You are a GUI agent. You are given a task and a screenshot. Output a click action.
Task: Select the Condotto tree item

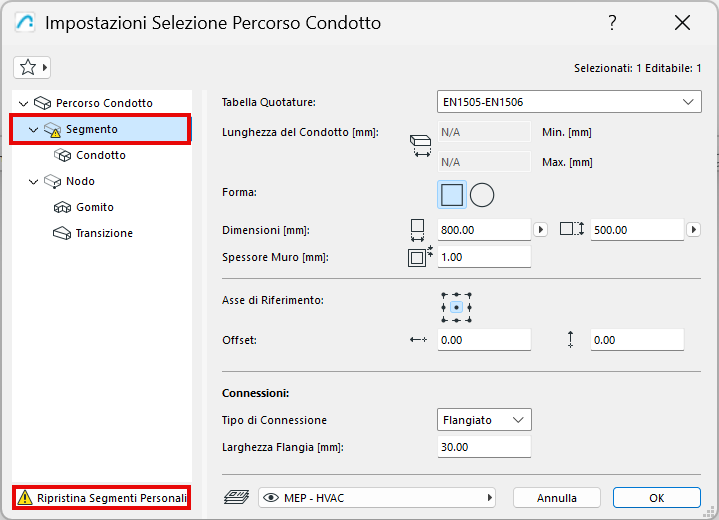[x=100, y=155]
